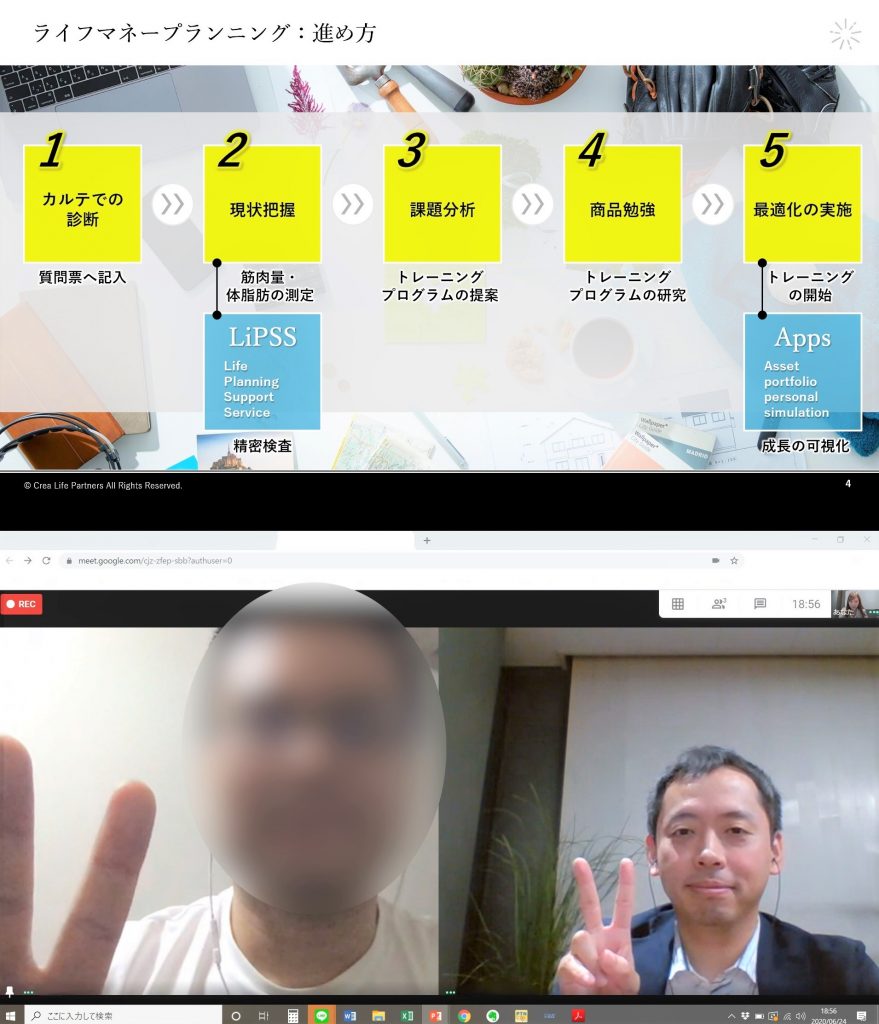Click the Windows taskbar search box
Viewport: 879px width, 1024px height.
point(122,1015)
